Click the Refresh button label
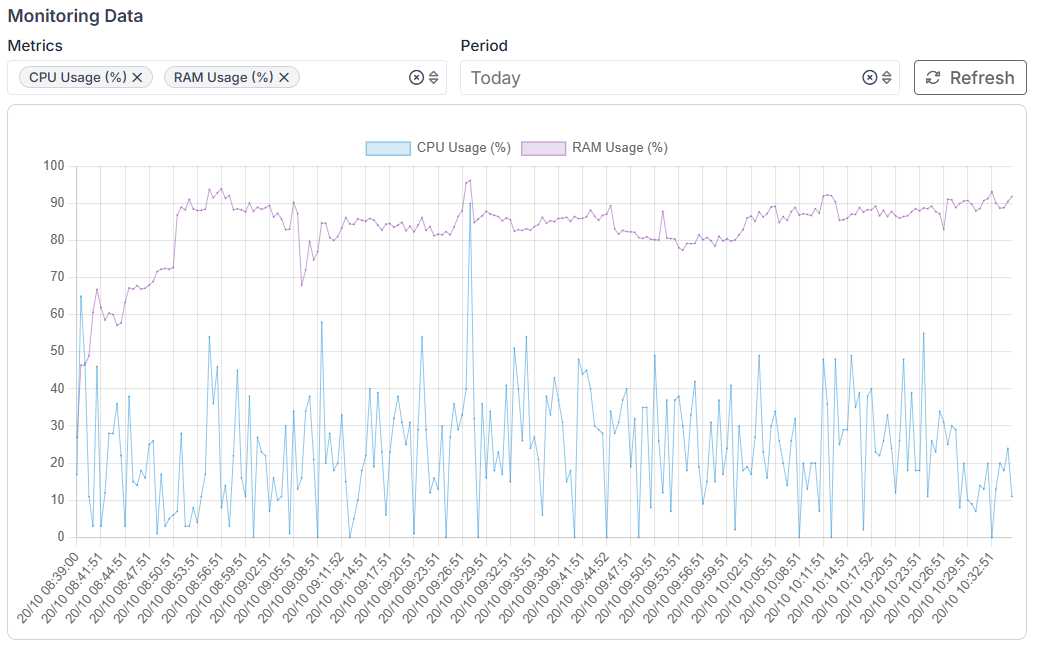The height and width of the screenshot is (646, 1037). pos(982,78)
